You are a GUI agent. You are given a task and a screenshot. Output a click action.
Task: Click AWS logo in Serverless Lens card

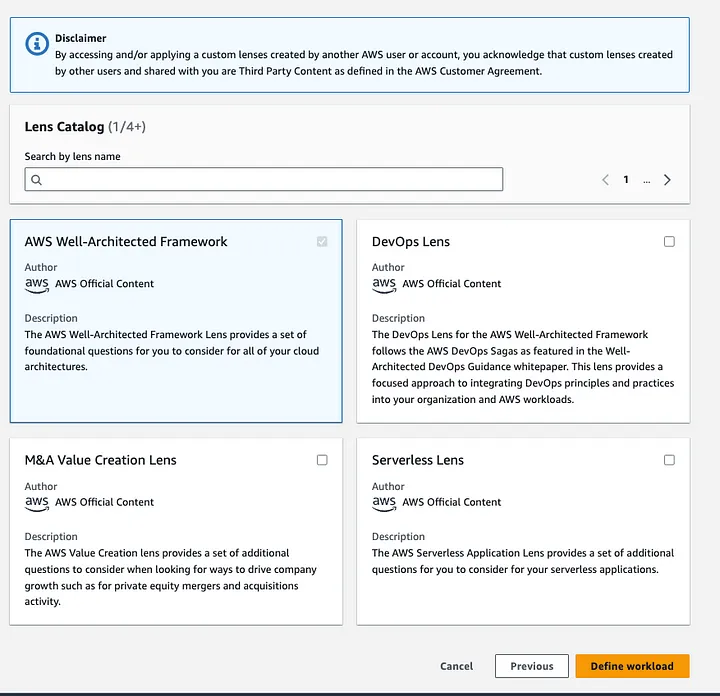point(384,502)
